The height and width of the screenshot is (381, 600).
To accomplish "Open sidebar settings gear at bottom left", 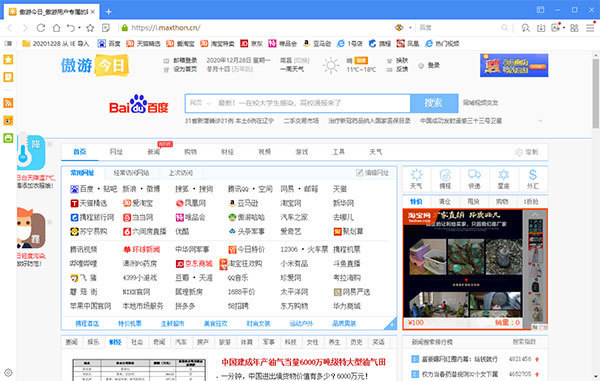I will click(8, 373).
